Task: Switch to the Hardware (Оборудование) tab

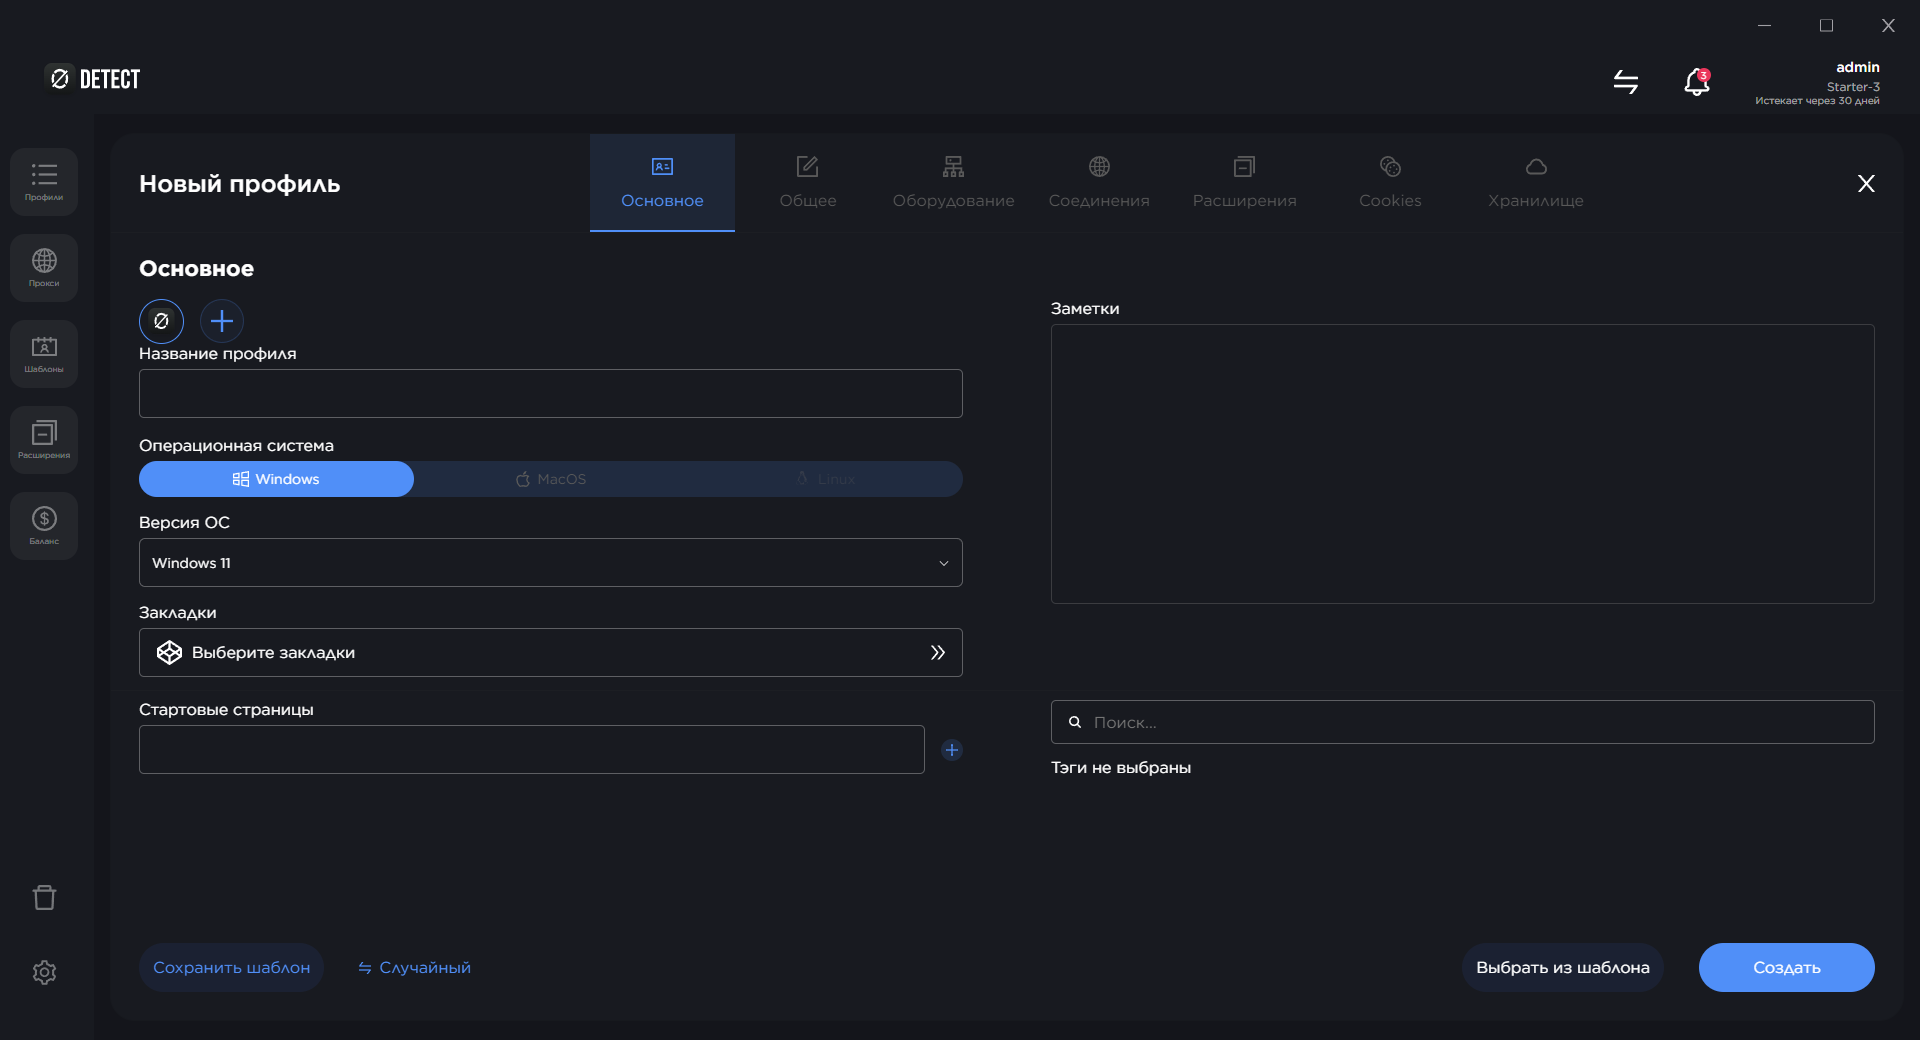Action: click(953, 183)
